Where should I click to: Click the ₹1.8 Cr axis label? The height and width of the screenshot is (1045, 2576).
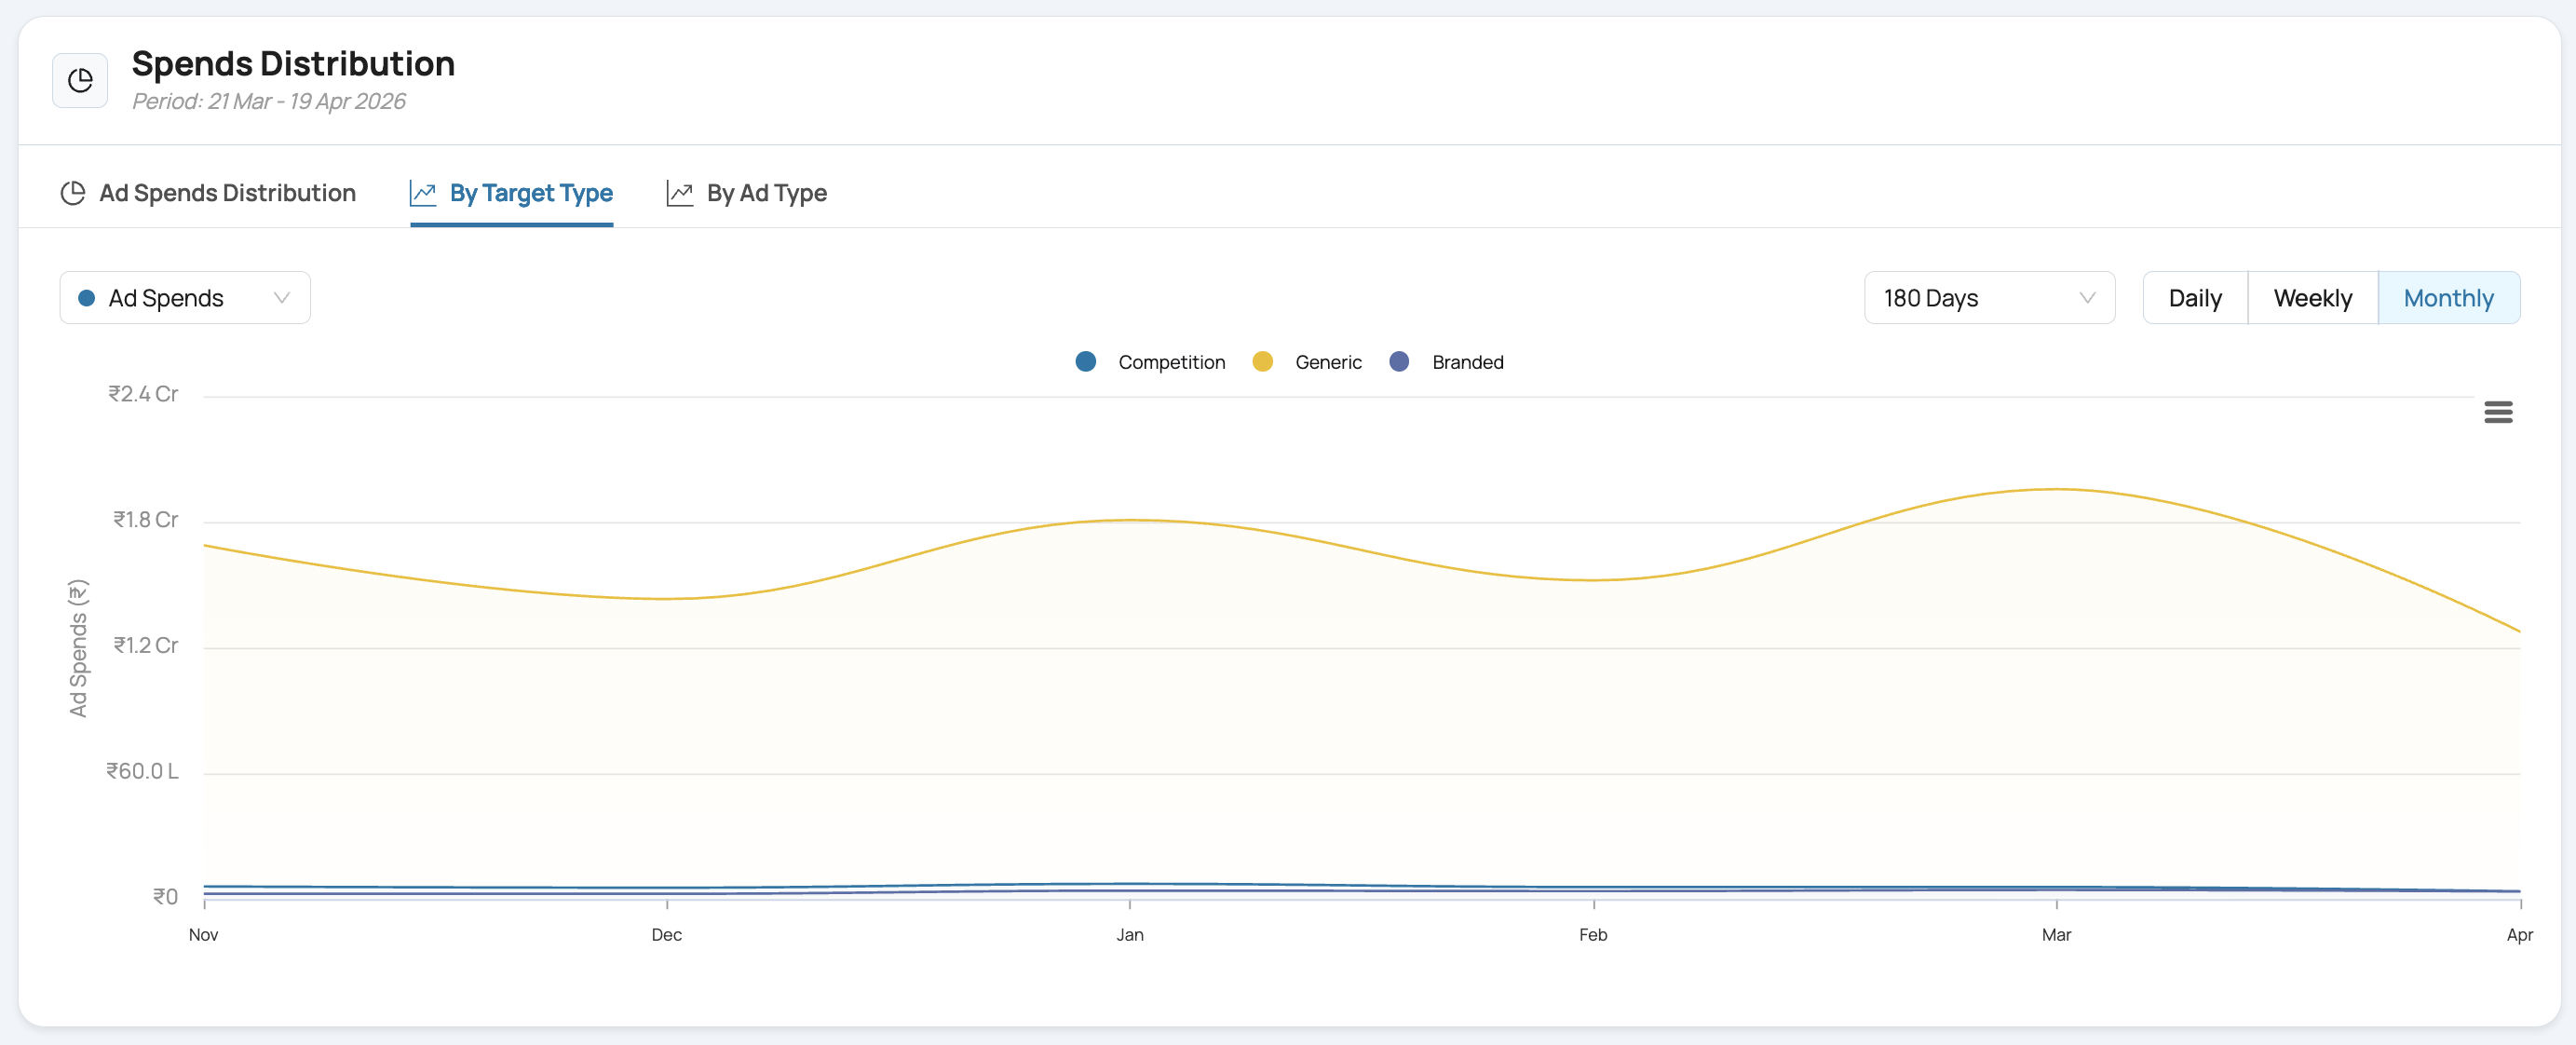pos(145,520)
